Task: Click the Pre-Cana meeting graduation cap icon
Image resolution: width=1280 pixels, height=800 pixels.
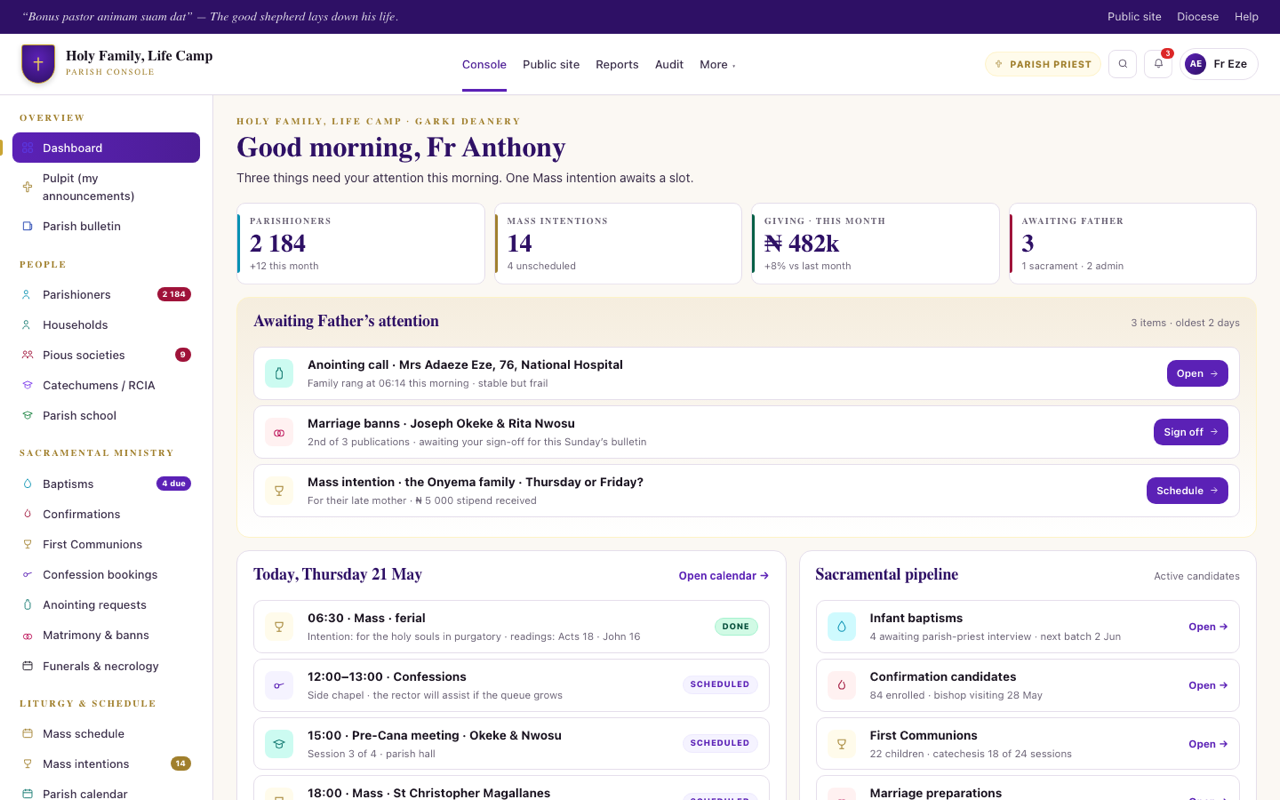Action: click(279, 744)
